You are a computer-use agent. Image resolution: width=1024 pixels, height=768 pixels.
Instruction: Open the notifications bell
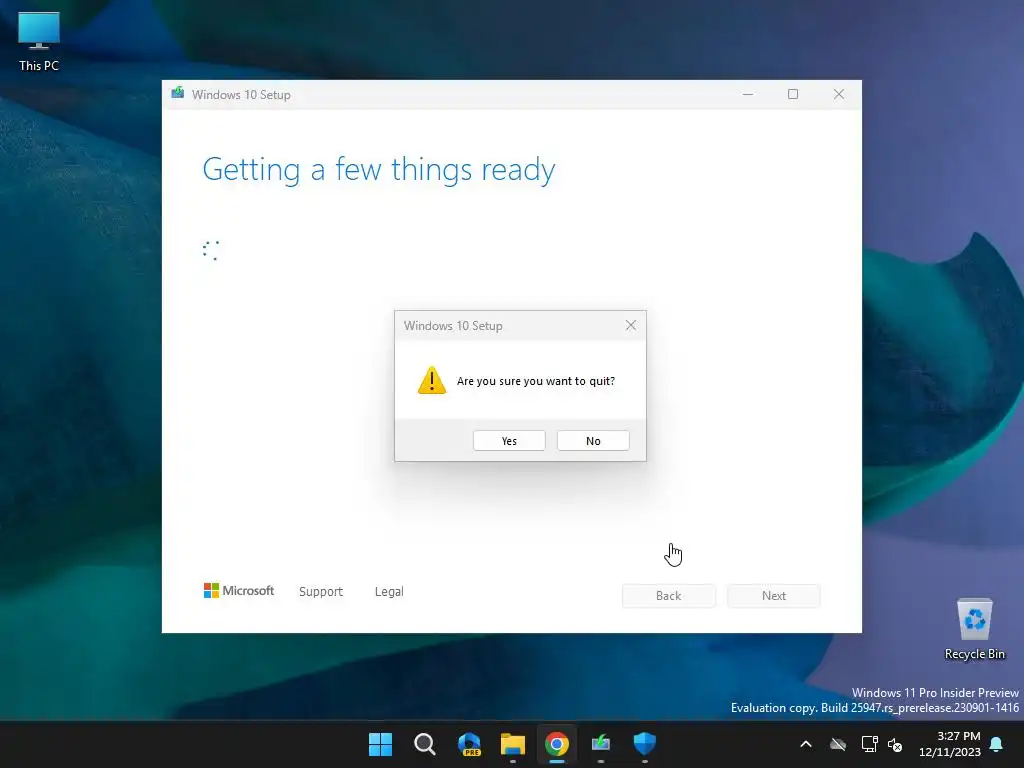coord(997,744)
